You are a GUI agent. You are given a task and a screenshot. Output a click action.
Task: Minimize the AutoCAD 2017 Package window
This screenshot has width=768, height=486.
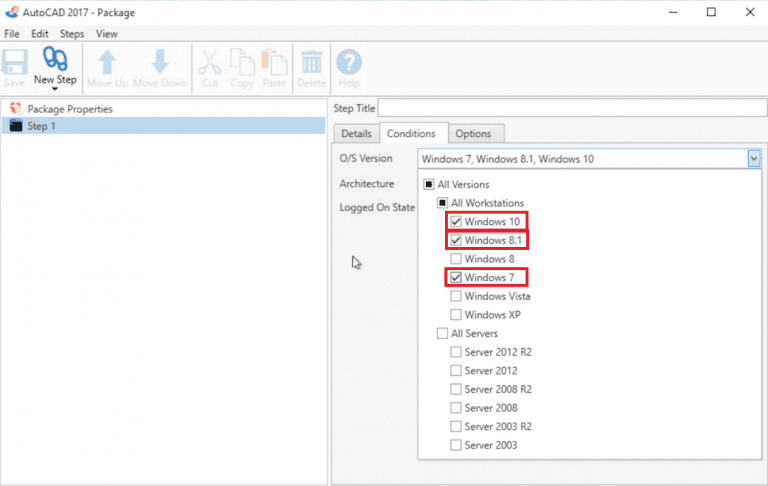(x=673, y=12)
